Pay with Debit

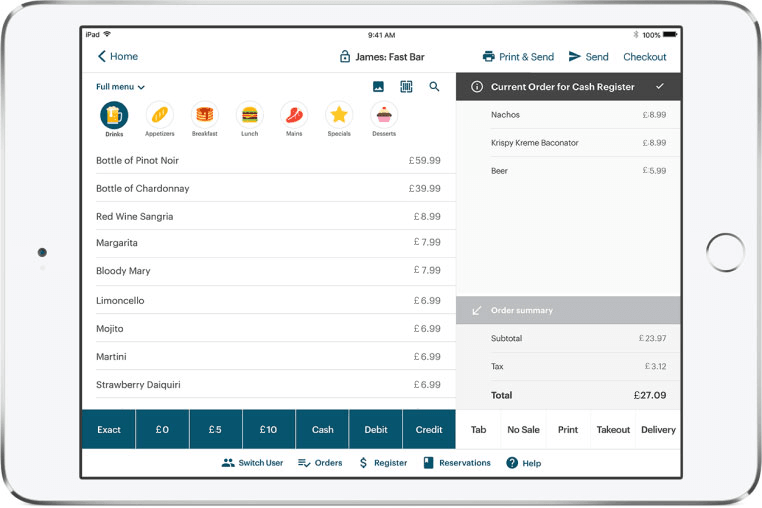tap(376, 429)
